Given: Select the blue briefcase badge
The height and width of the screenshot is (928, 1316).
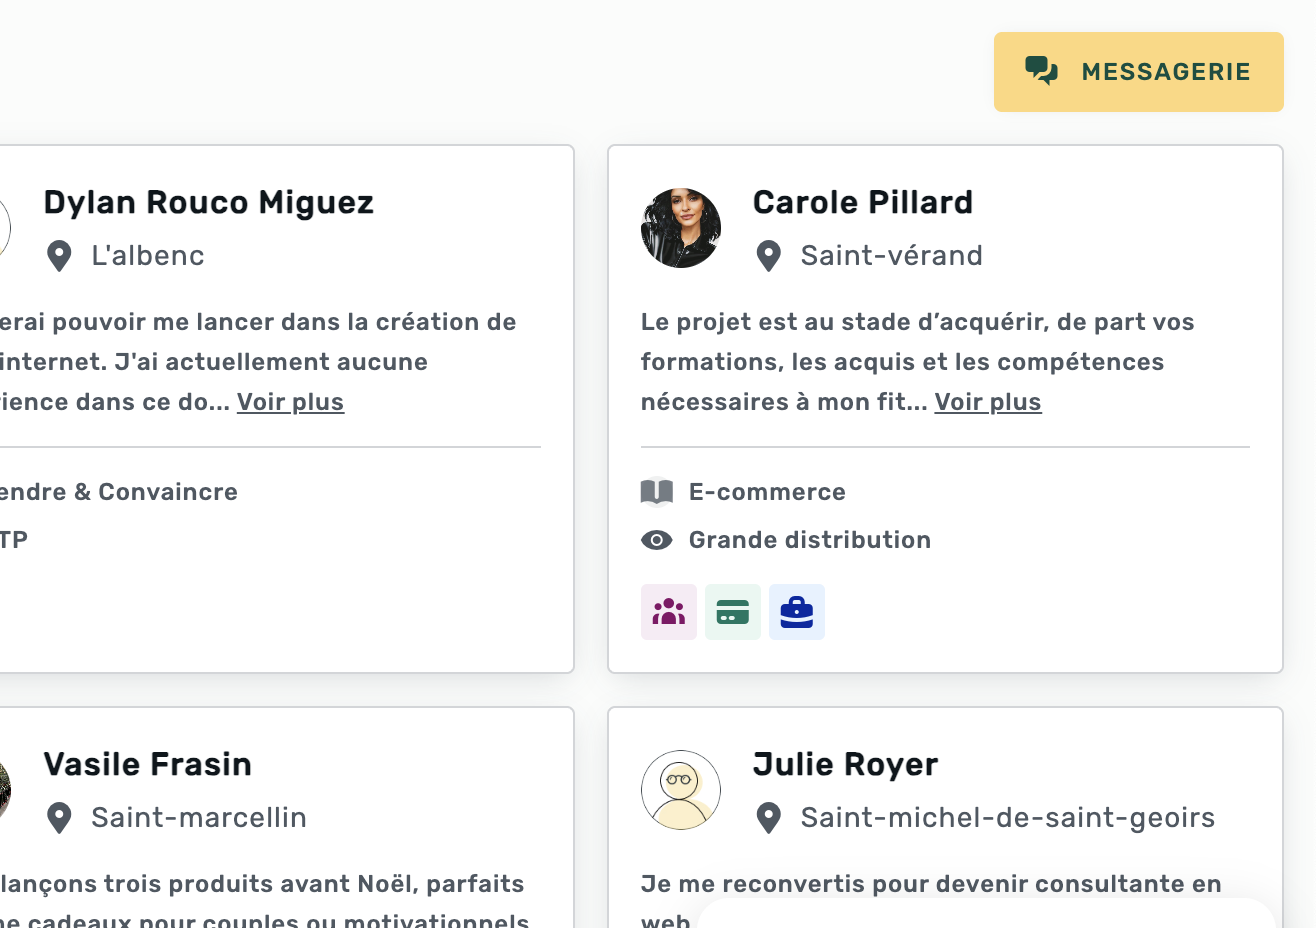Looking at the screenshot, I should pyautogui.click(x=796, y=612).
